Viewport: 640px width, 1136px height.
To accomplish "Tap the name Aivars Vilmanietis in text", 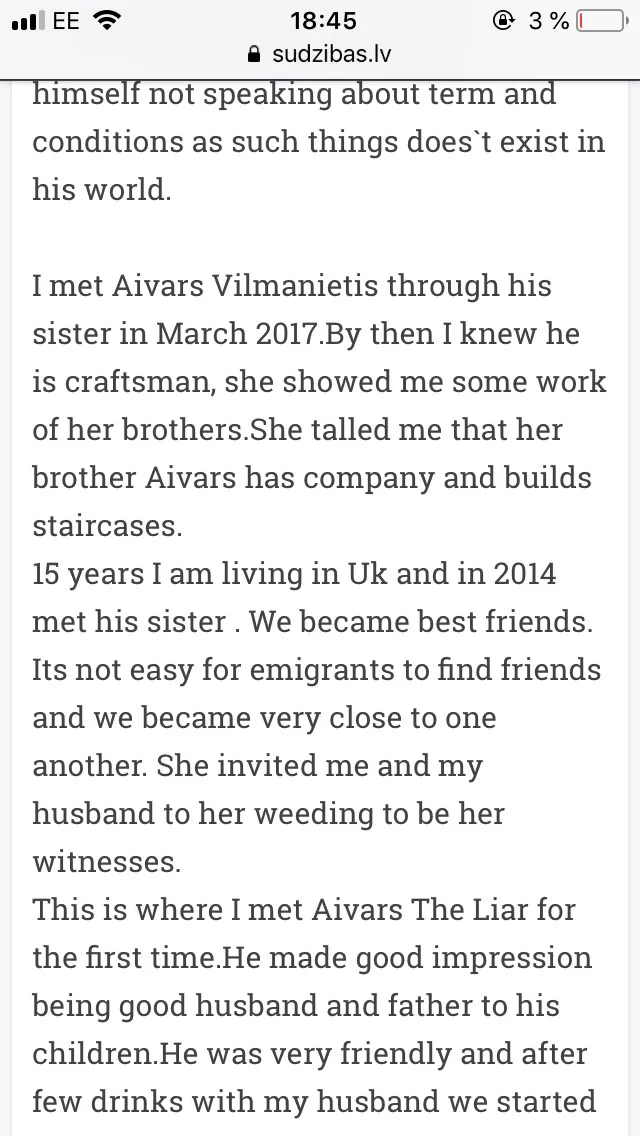I will pos(246,285).
